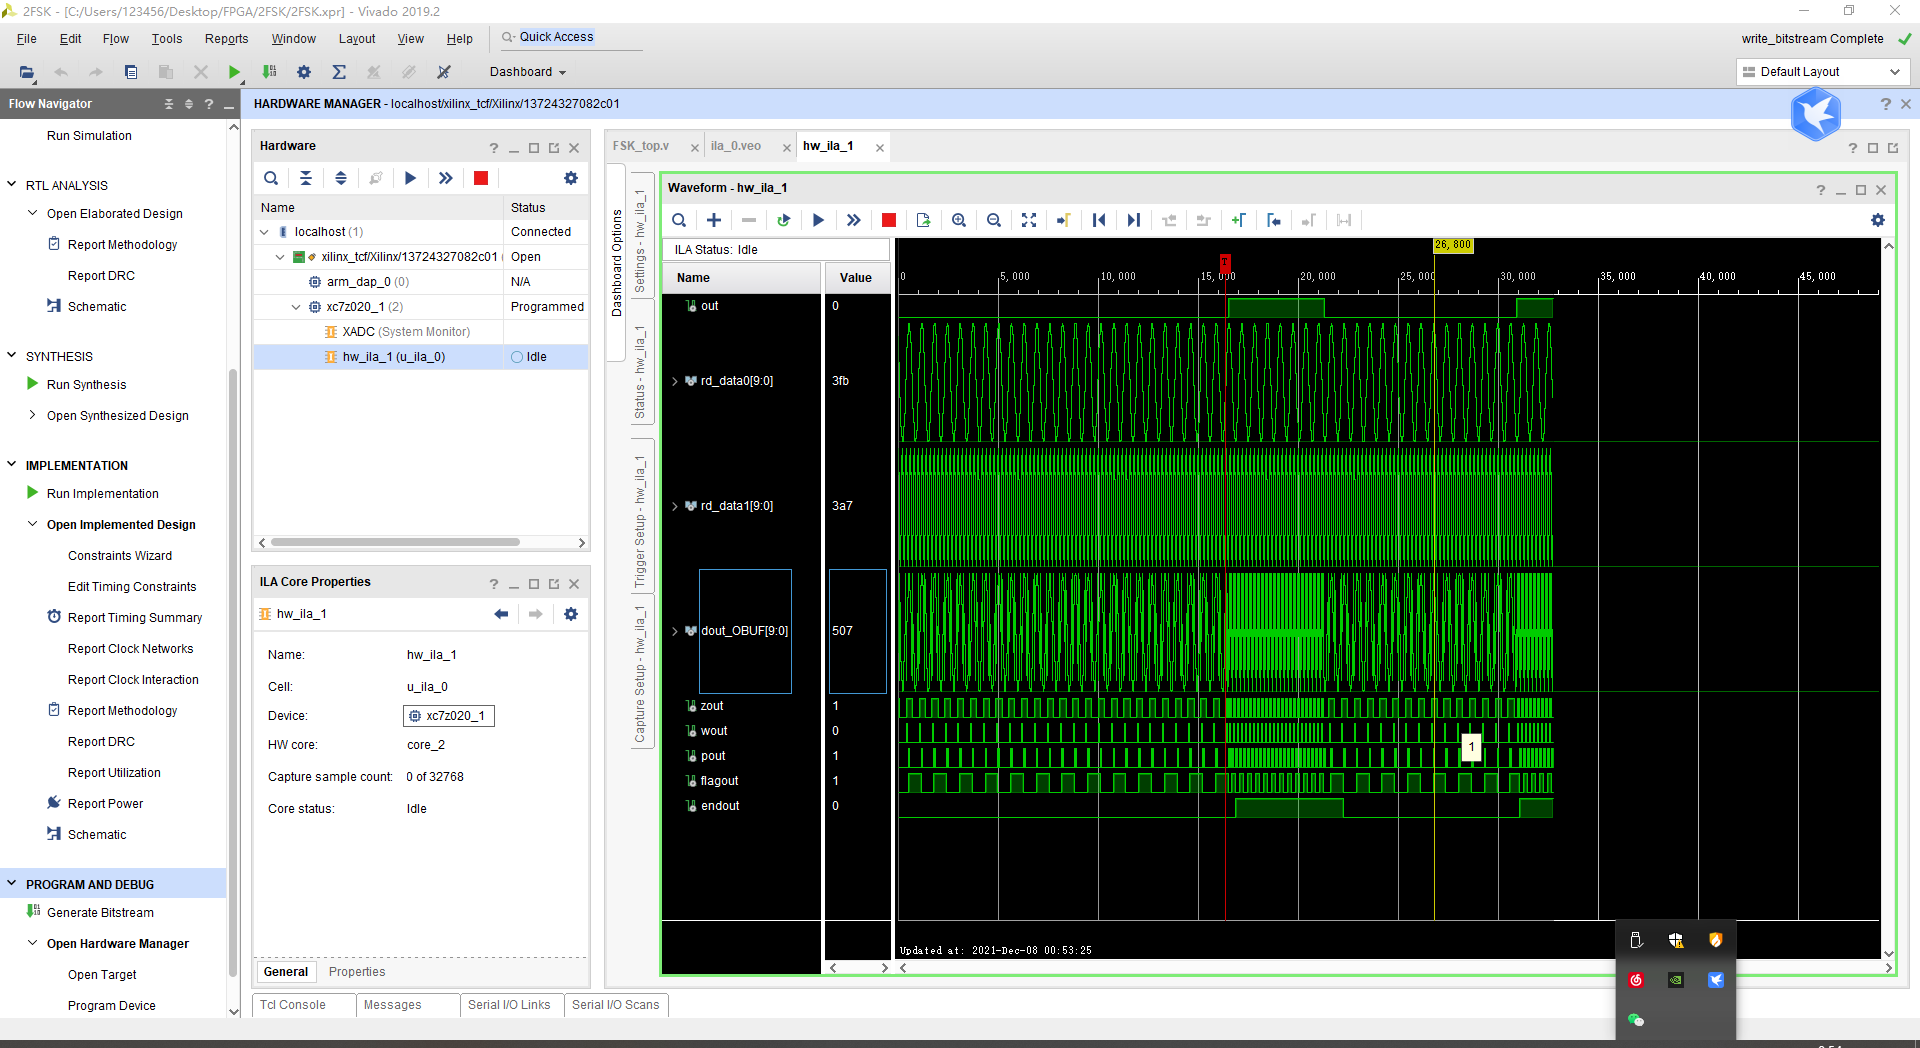
Task: Go to the last time in waveform
Action: (x=1133, y=220)
